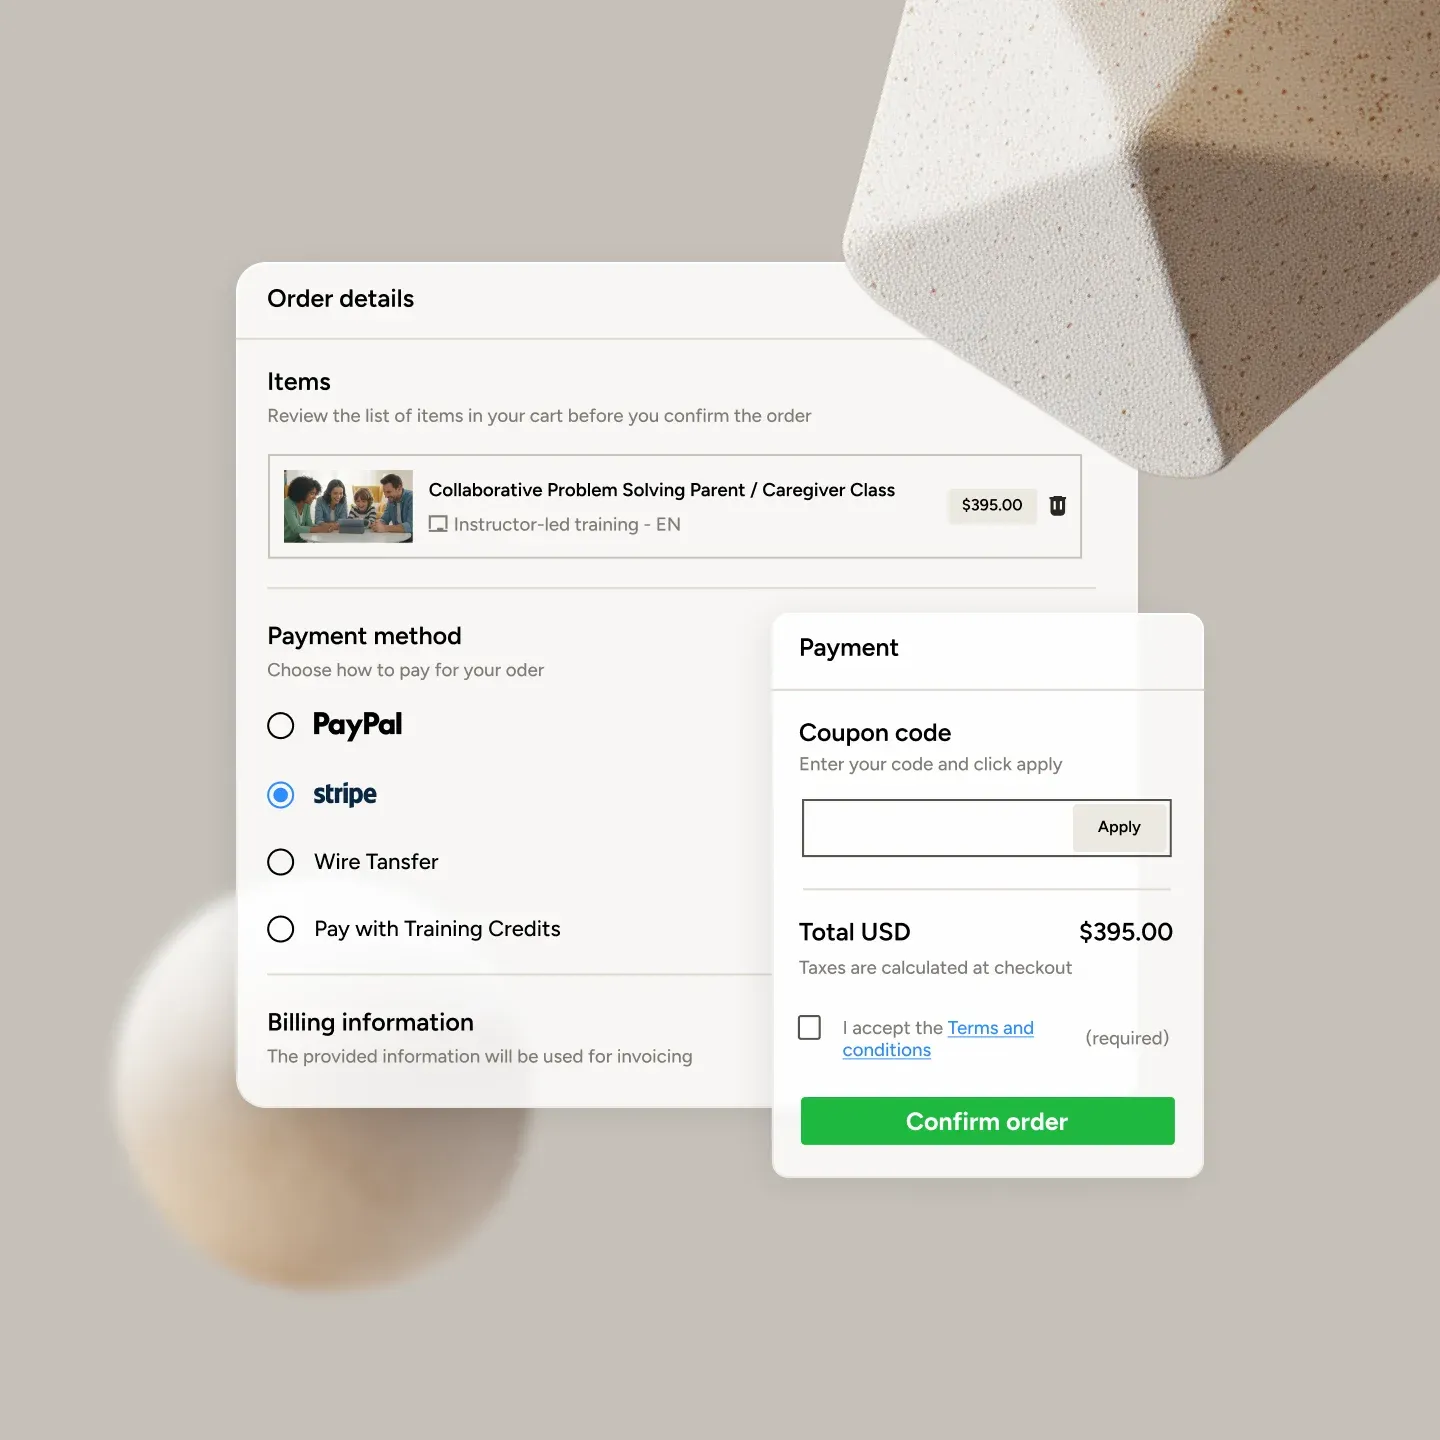
Task: Click the Stripe logo
Action: [x=345, y=794]
